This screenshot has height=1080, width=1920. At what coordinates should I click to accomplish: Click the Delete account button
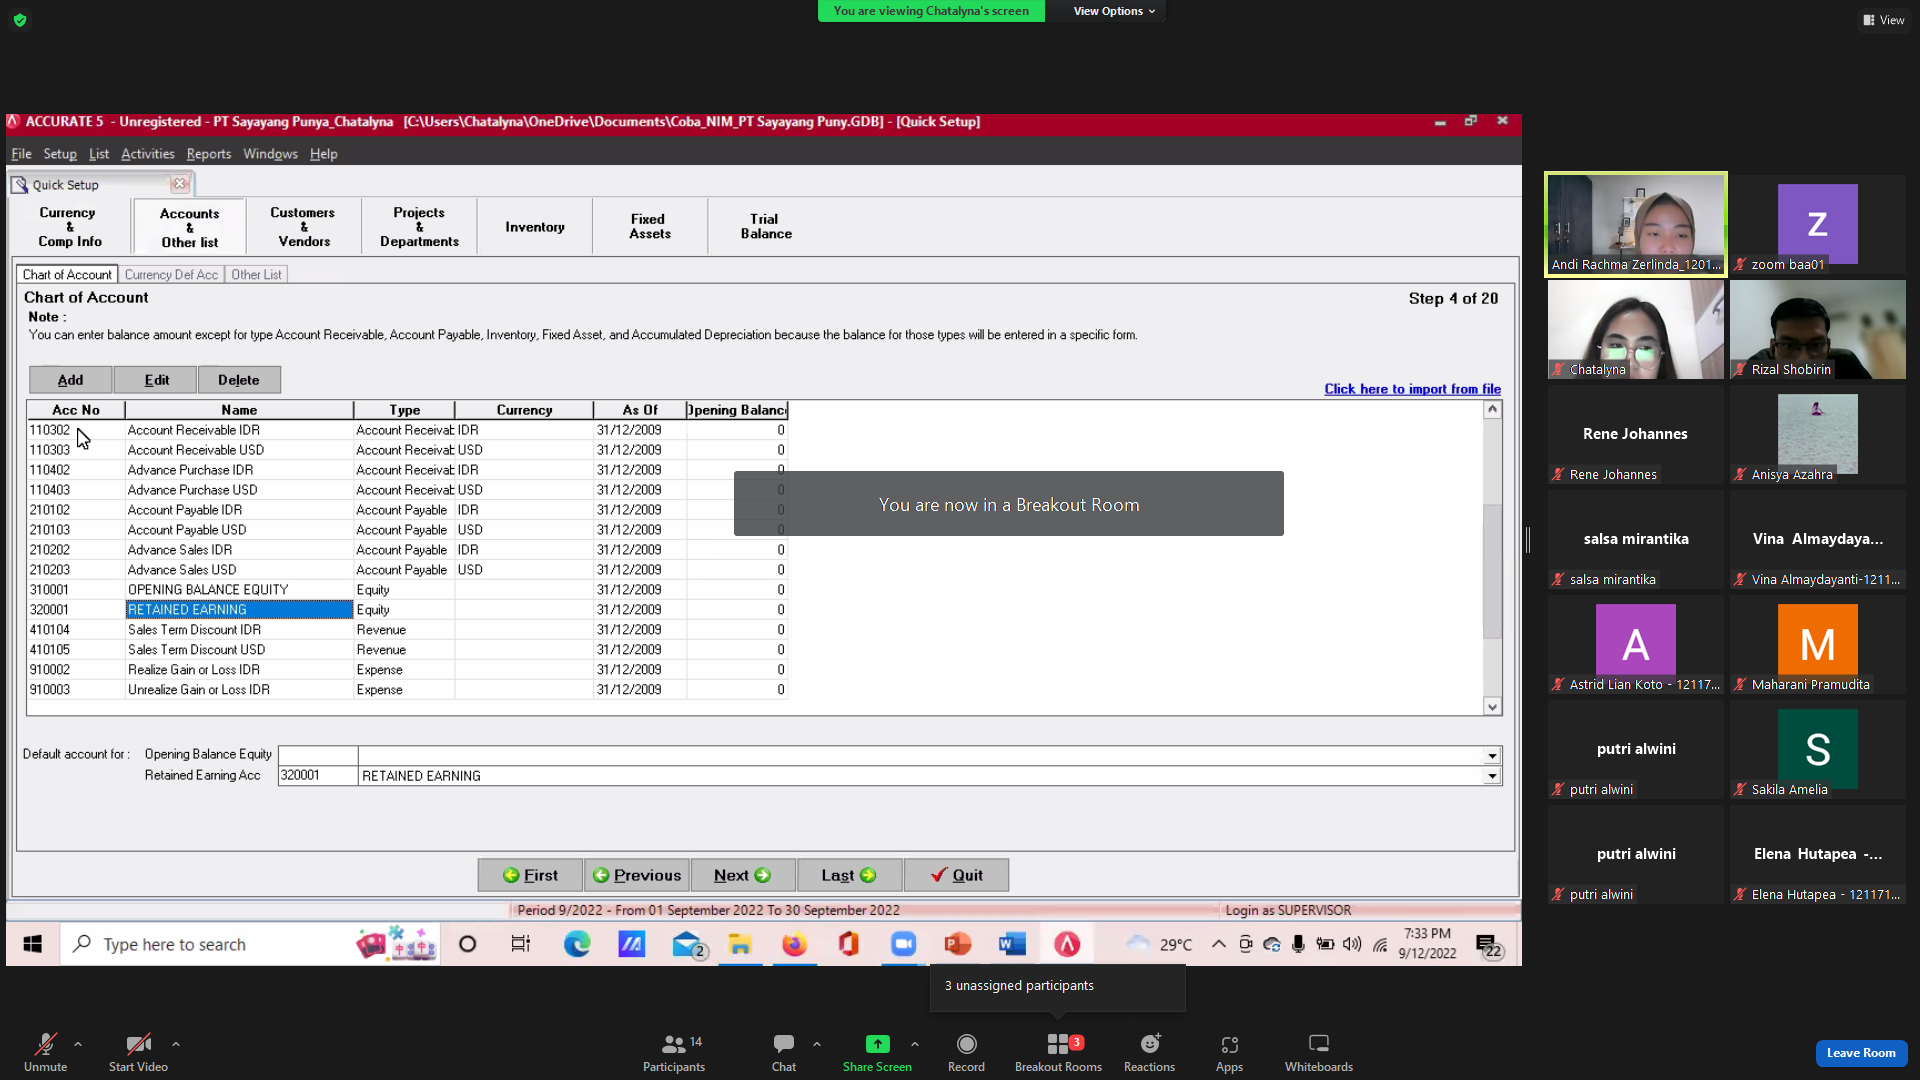tap(239, 380)
